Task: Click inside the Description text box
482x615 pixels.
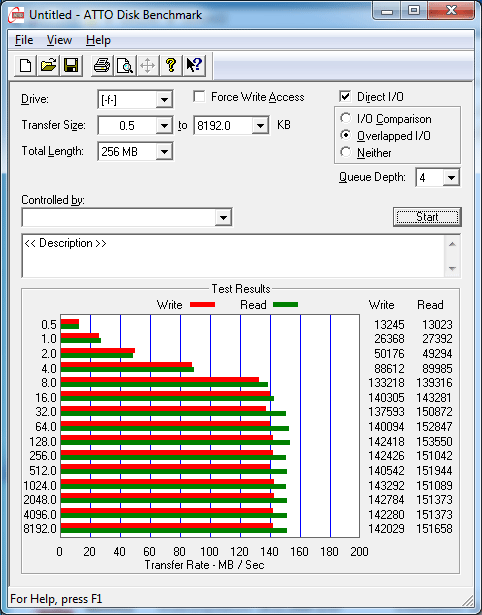Action: click(x=233, y=256)
